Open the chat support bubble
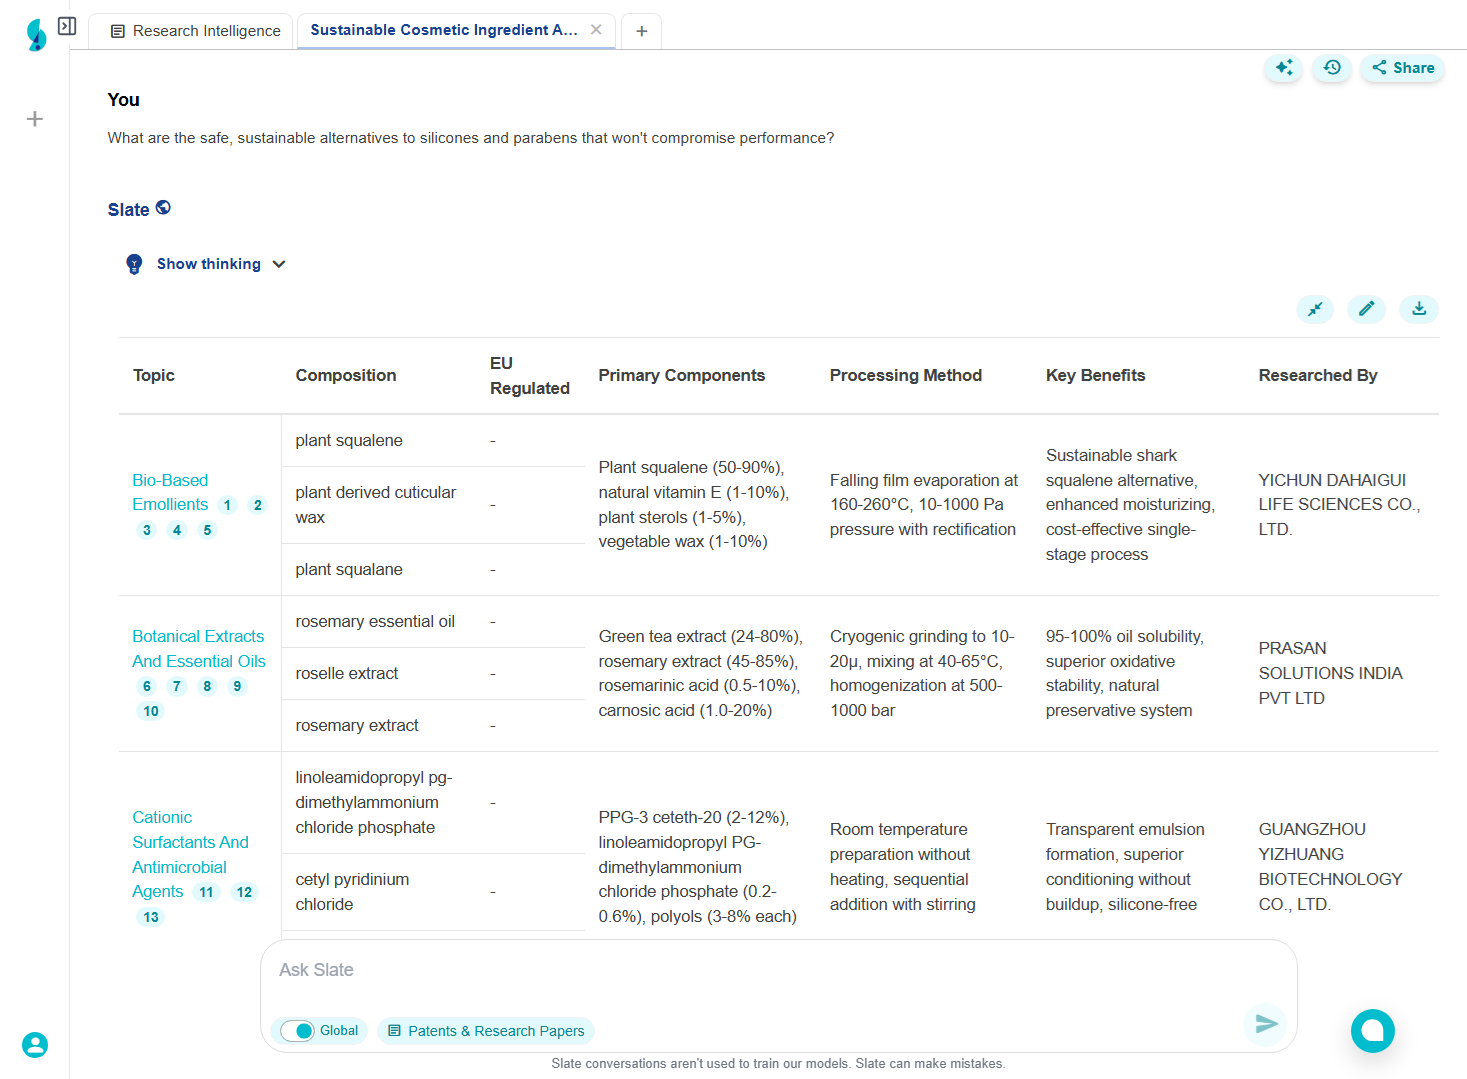1467x1079 pixels. click(1372, 1031)
